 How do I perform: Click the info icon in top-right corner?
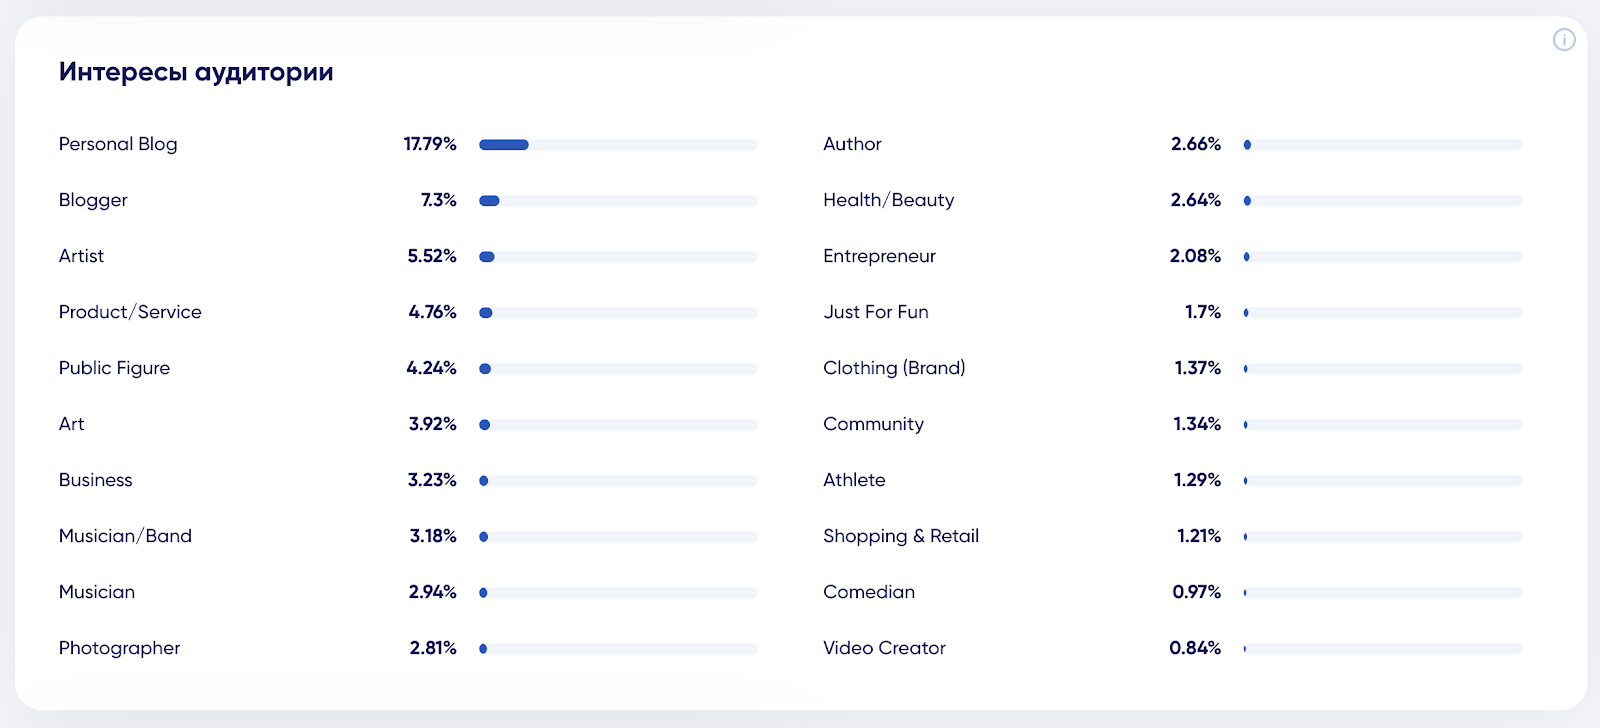pos(1564,40)
